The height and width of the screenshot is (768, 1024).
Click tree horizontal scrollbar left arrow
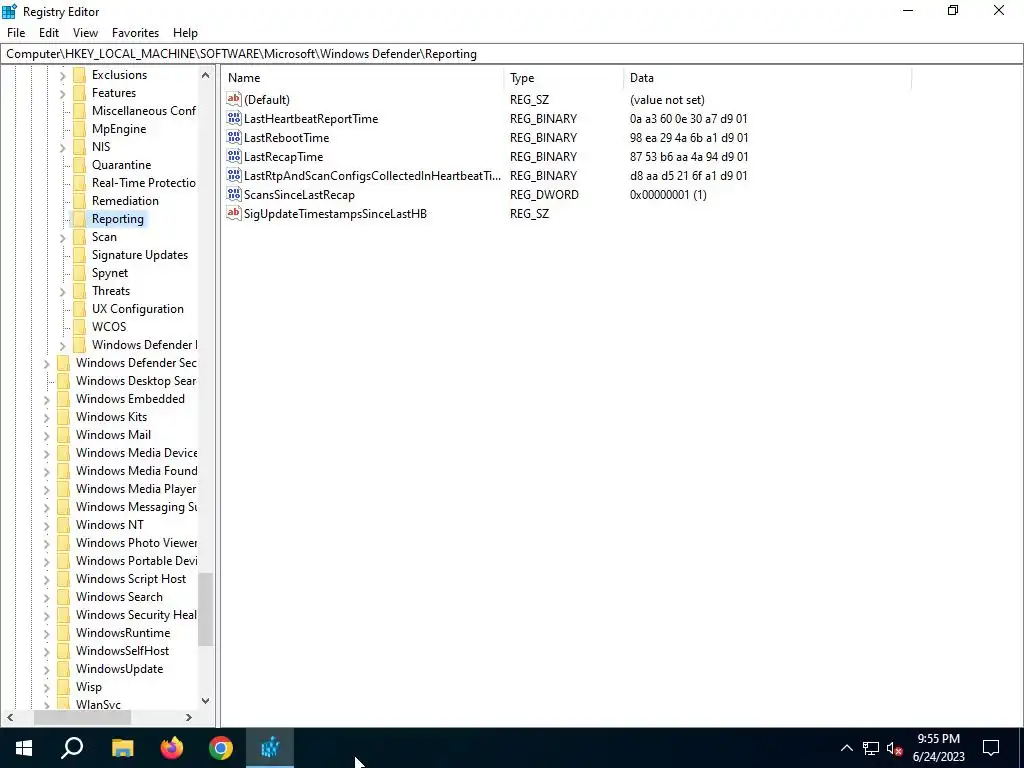(x=10, y=717)
